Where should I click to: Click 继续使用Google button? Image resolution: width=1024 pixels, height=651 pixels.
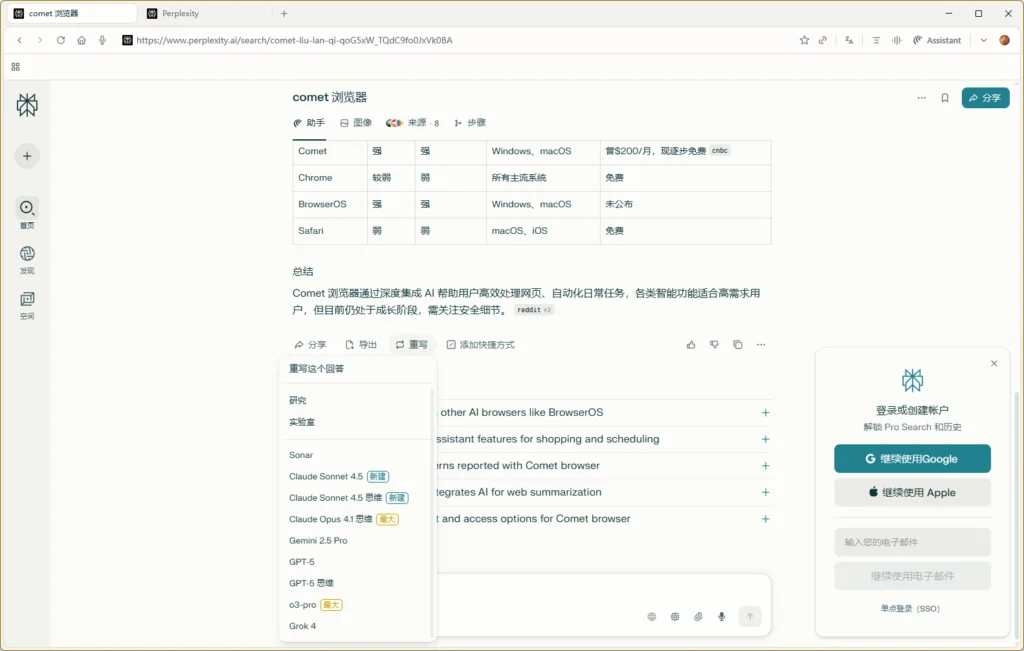click(912, 459)
